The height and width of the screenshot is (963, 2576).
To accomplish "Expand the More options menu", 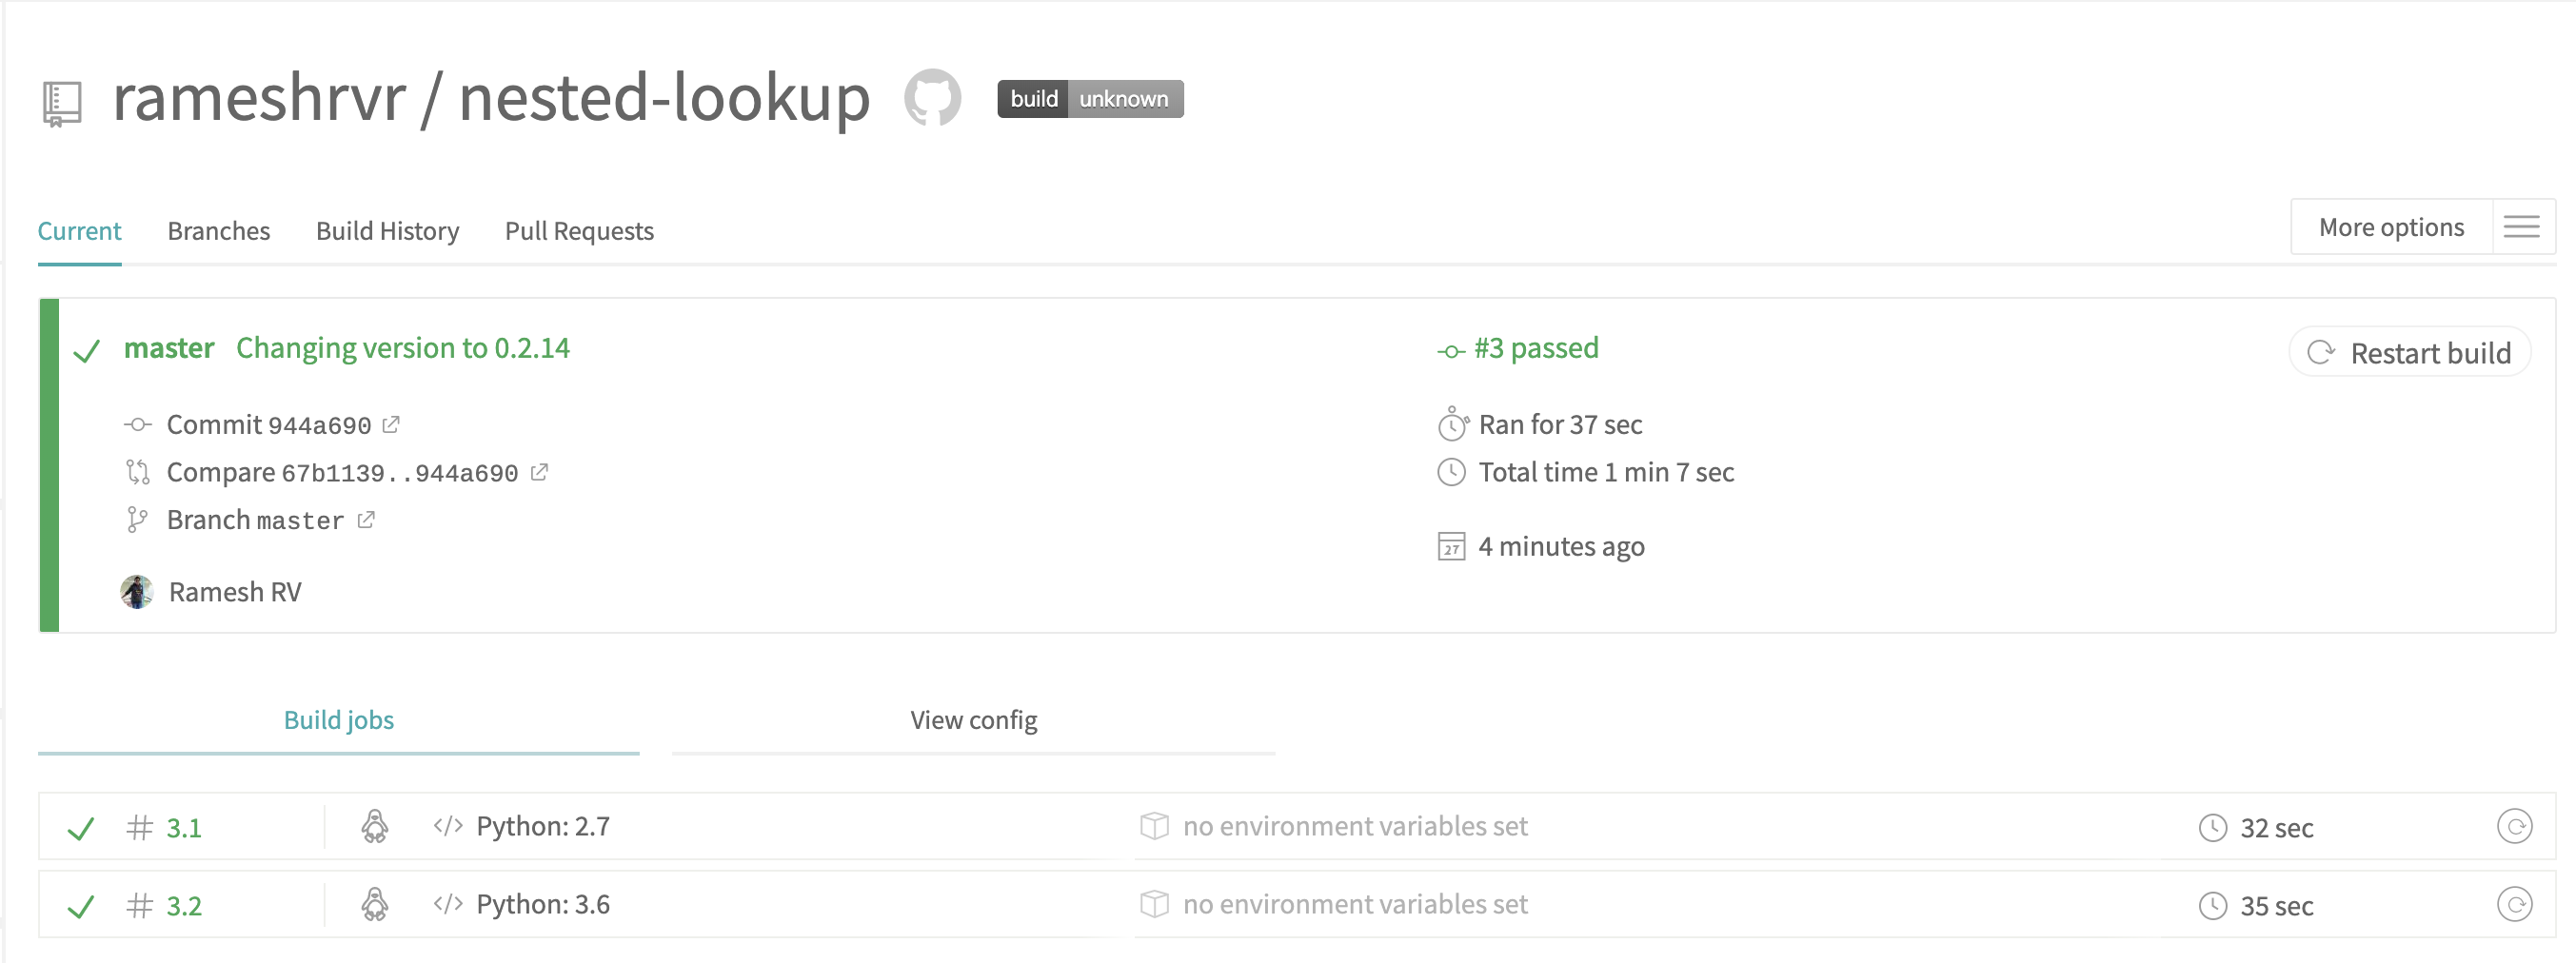I will [2391, 227].
